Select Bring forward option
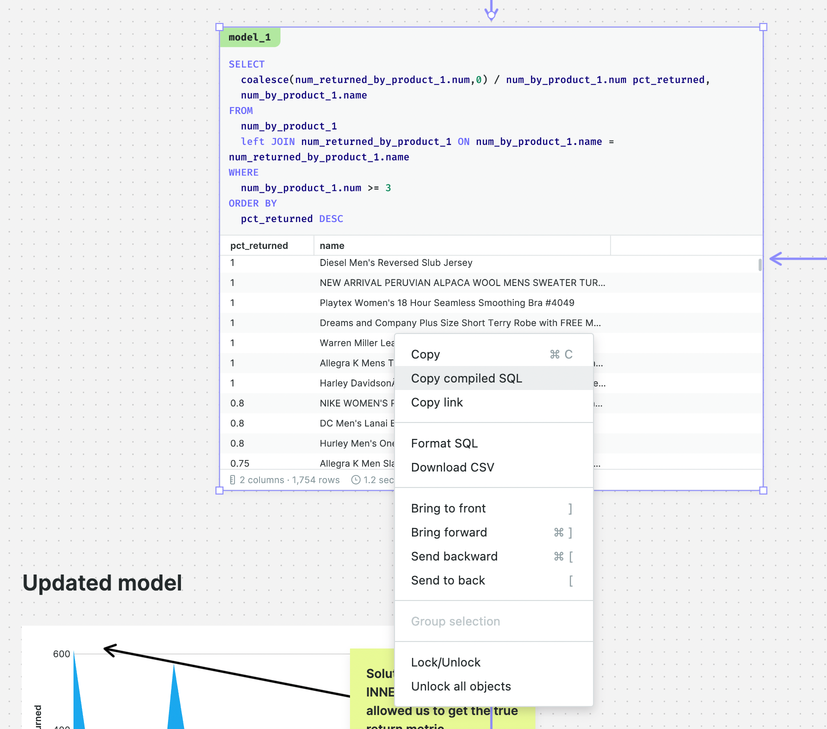The width and height of the screenshot is (827, 729). tap(449, 532)
